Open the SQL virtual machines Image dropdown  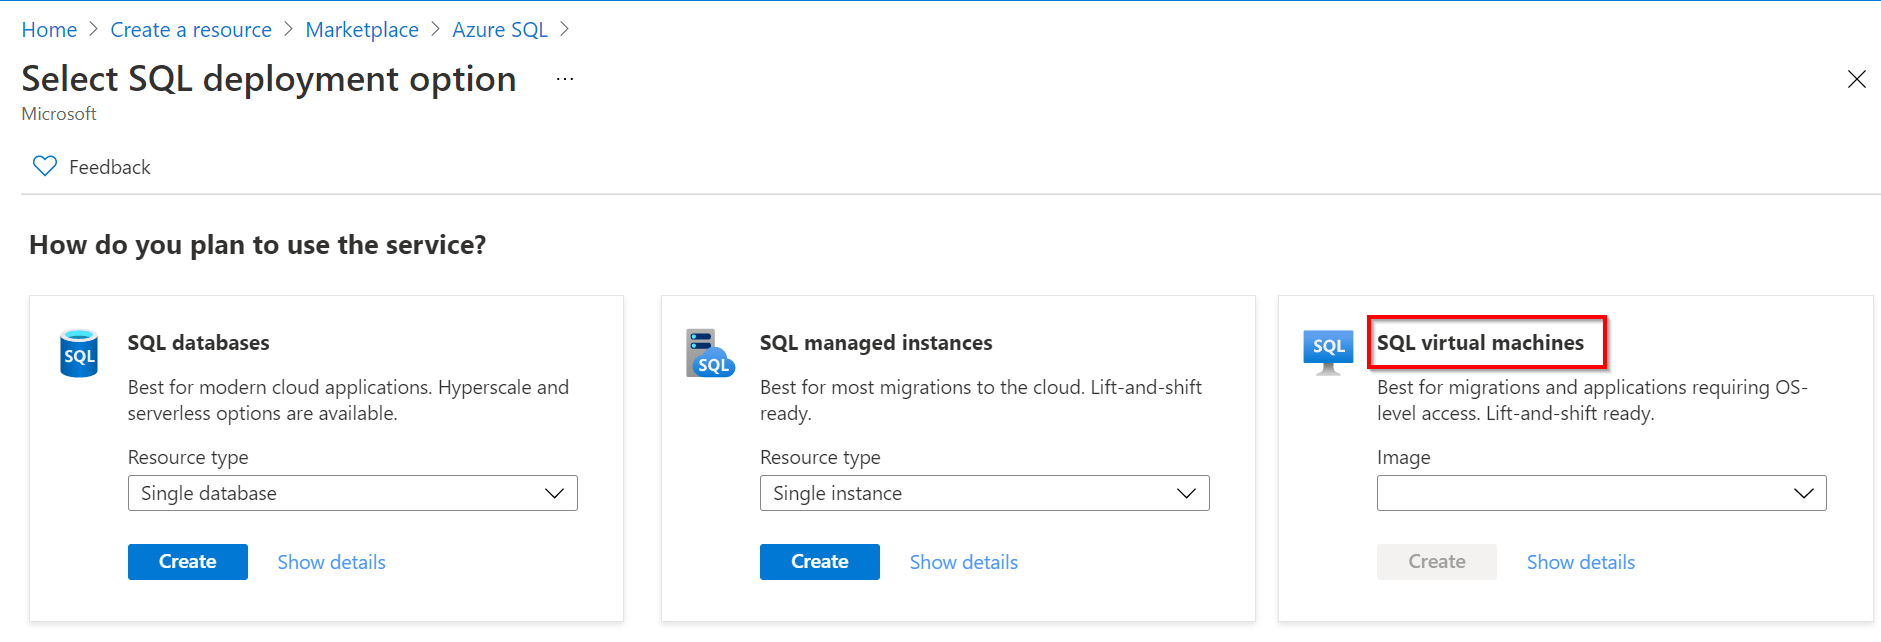tap(1602, 493)
